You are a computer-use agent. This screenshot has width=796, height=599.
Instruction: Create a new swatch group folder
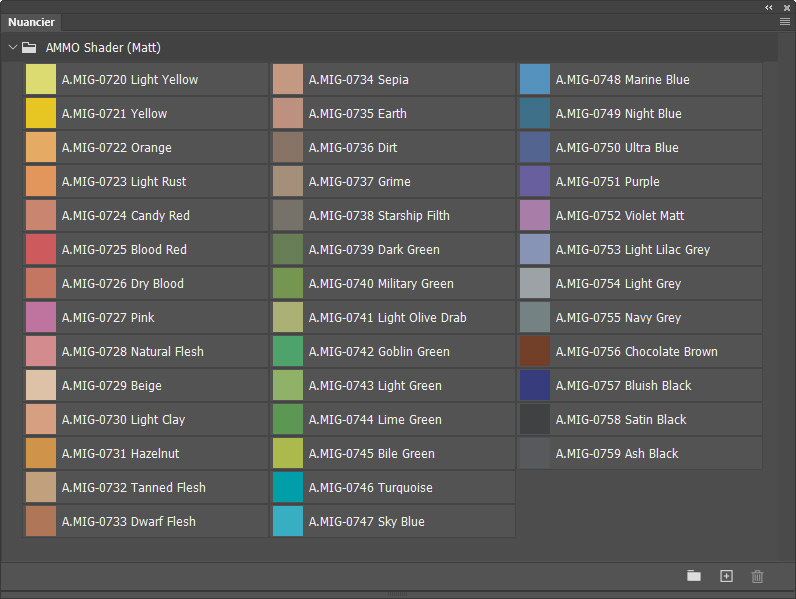[694, 576]
